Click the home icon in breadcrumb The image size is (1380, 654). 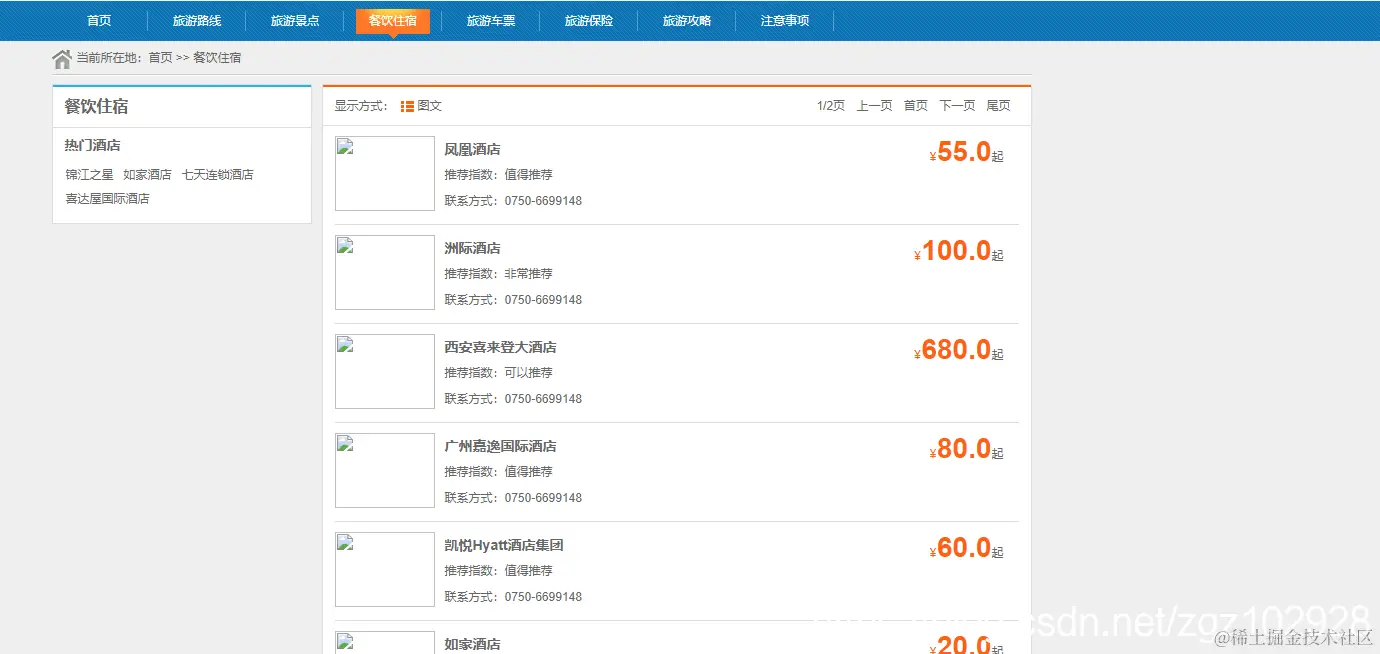click(x=62, y=59)
